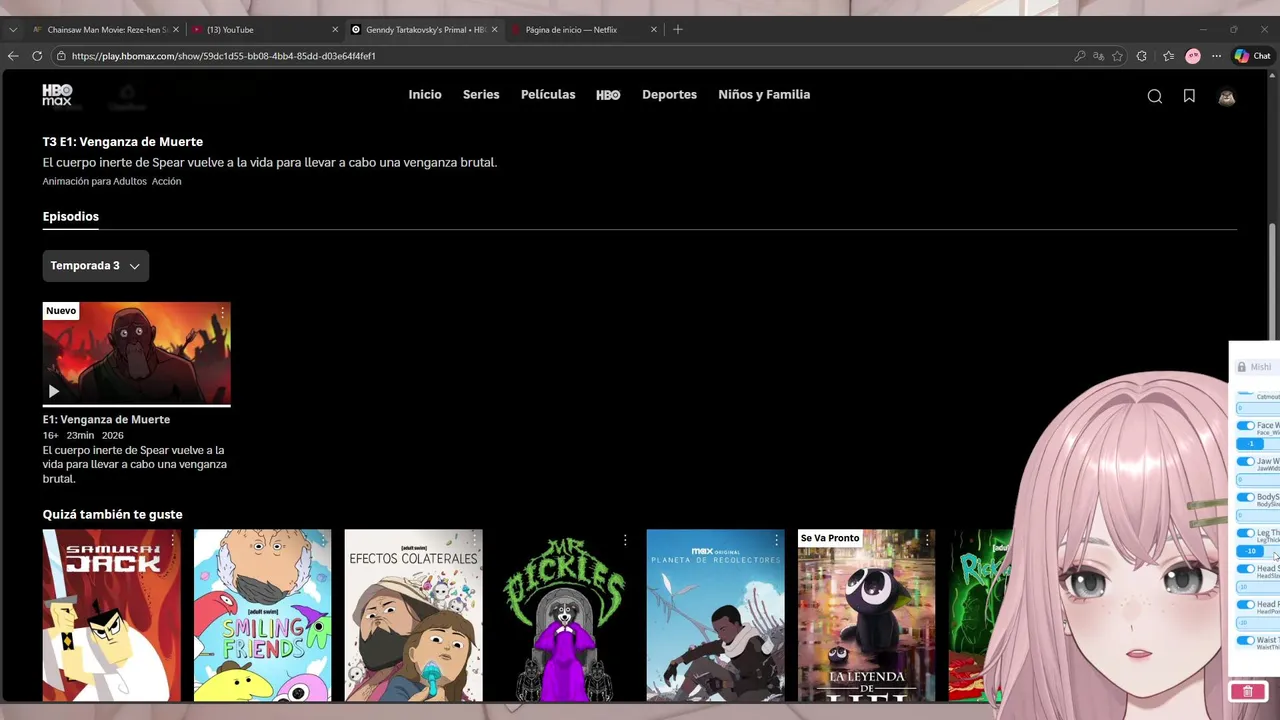Image resolution: width=1280 pixels, height=720 pixels.
Task: Open the Mr. Pickles poster
Action: pos(564,615)
